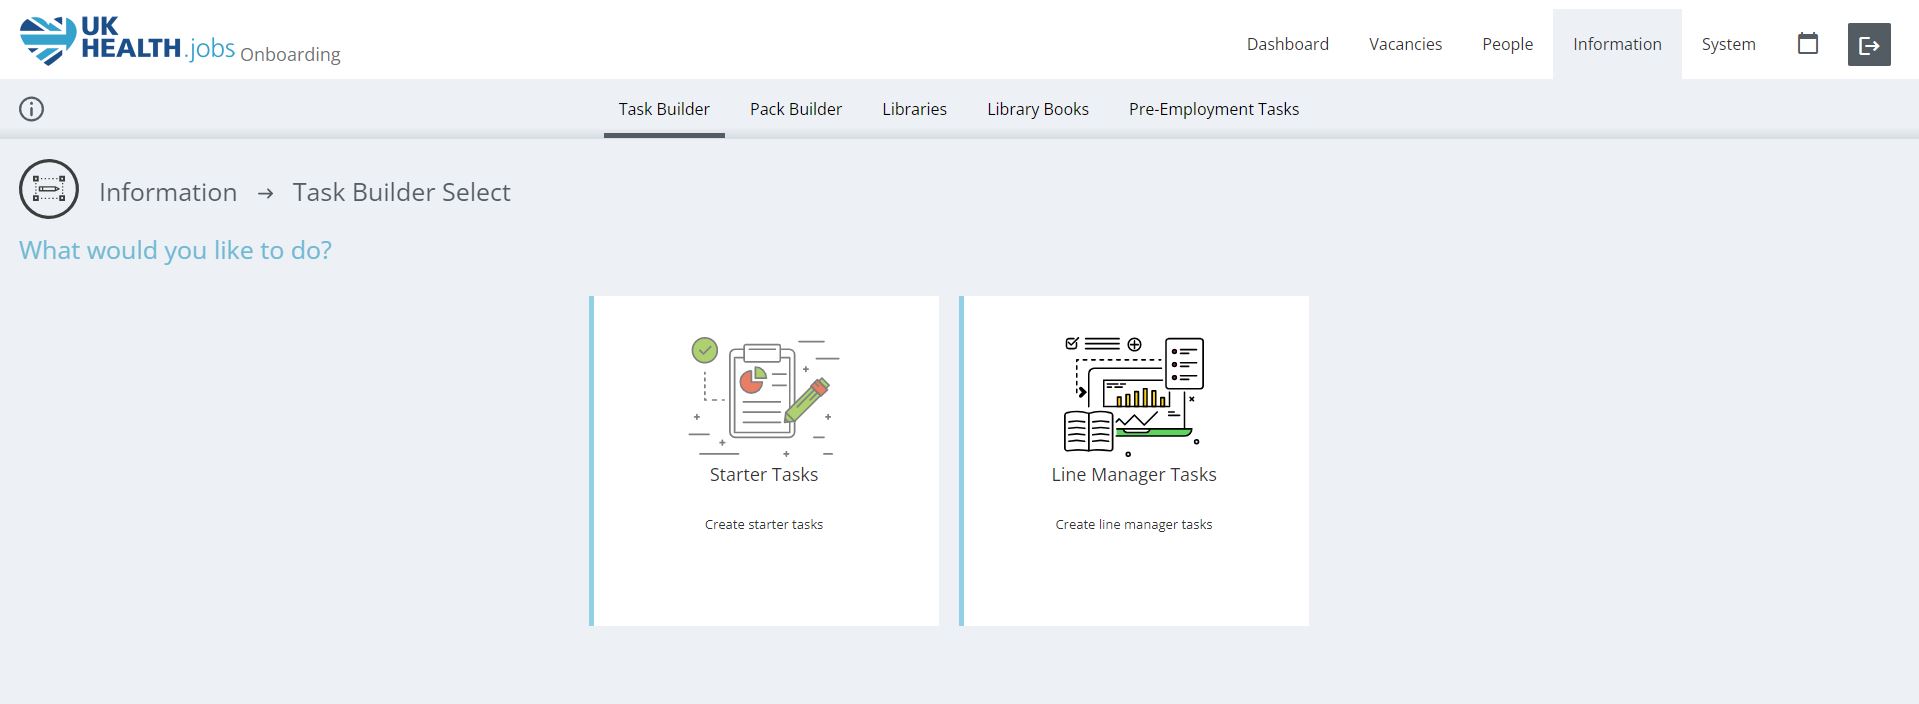
Task: Click the Task Builder breadcrumb circle icon
Action: click(x=49, y=189)
